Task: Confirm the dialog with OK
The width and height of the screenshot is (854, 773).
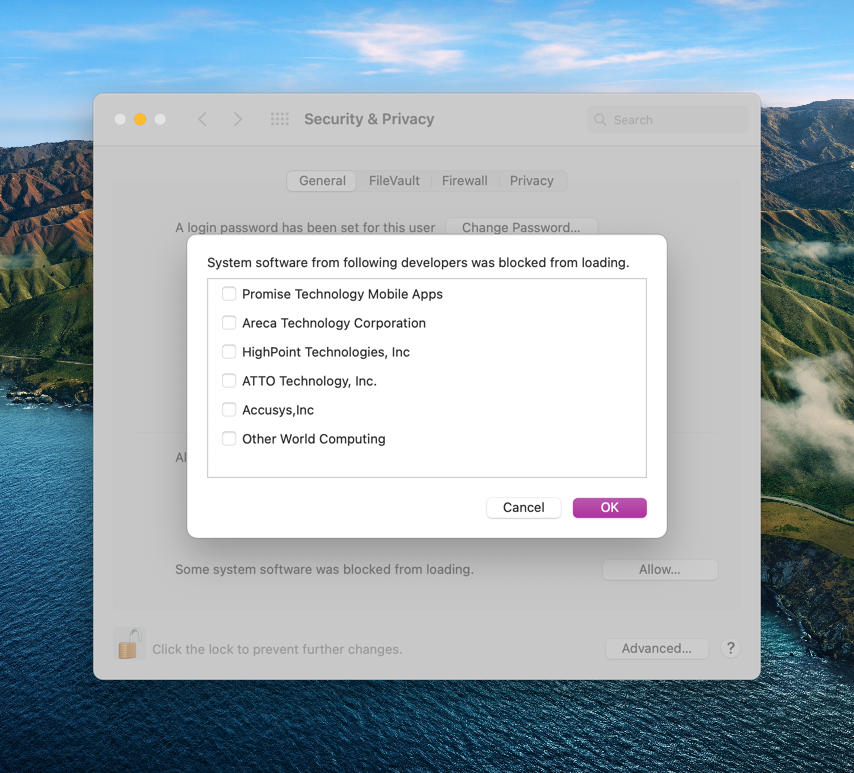Action: [609, 508]
